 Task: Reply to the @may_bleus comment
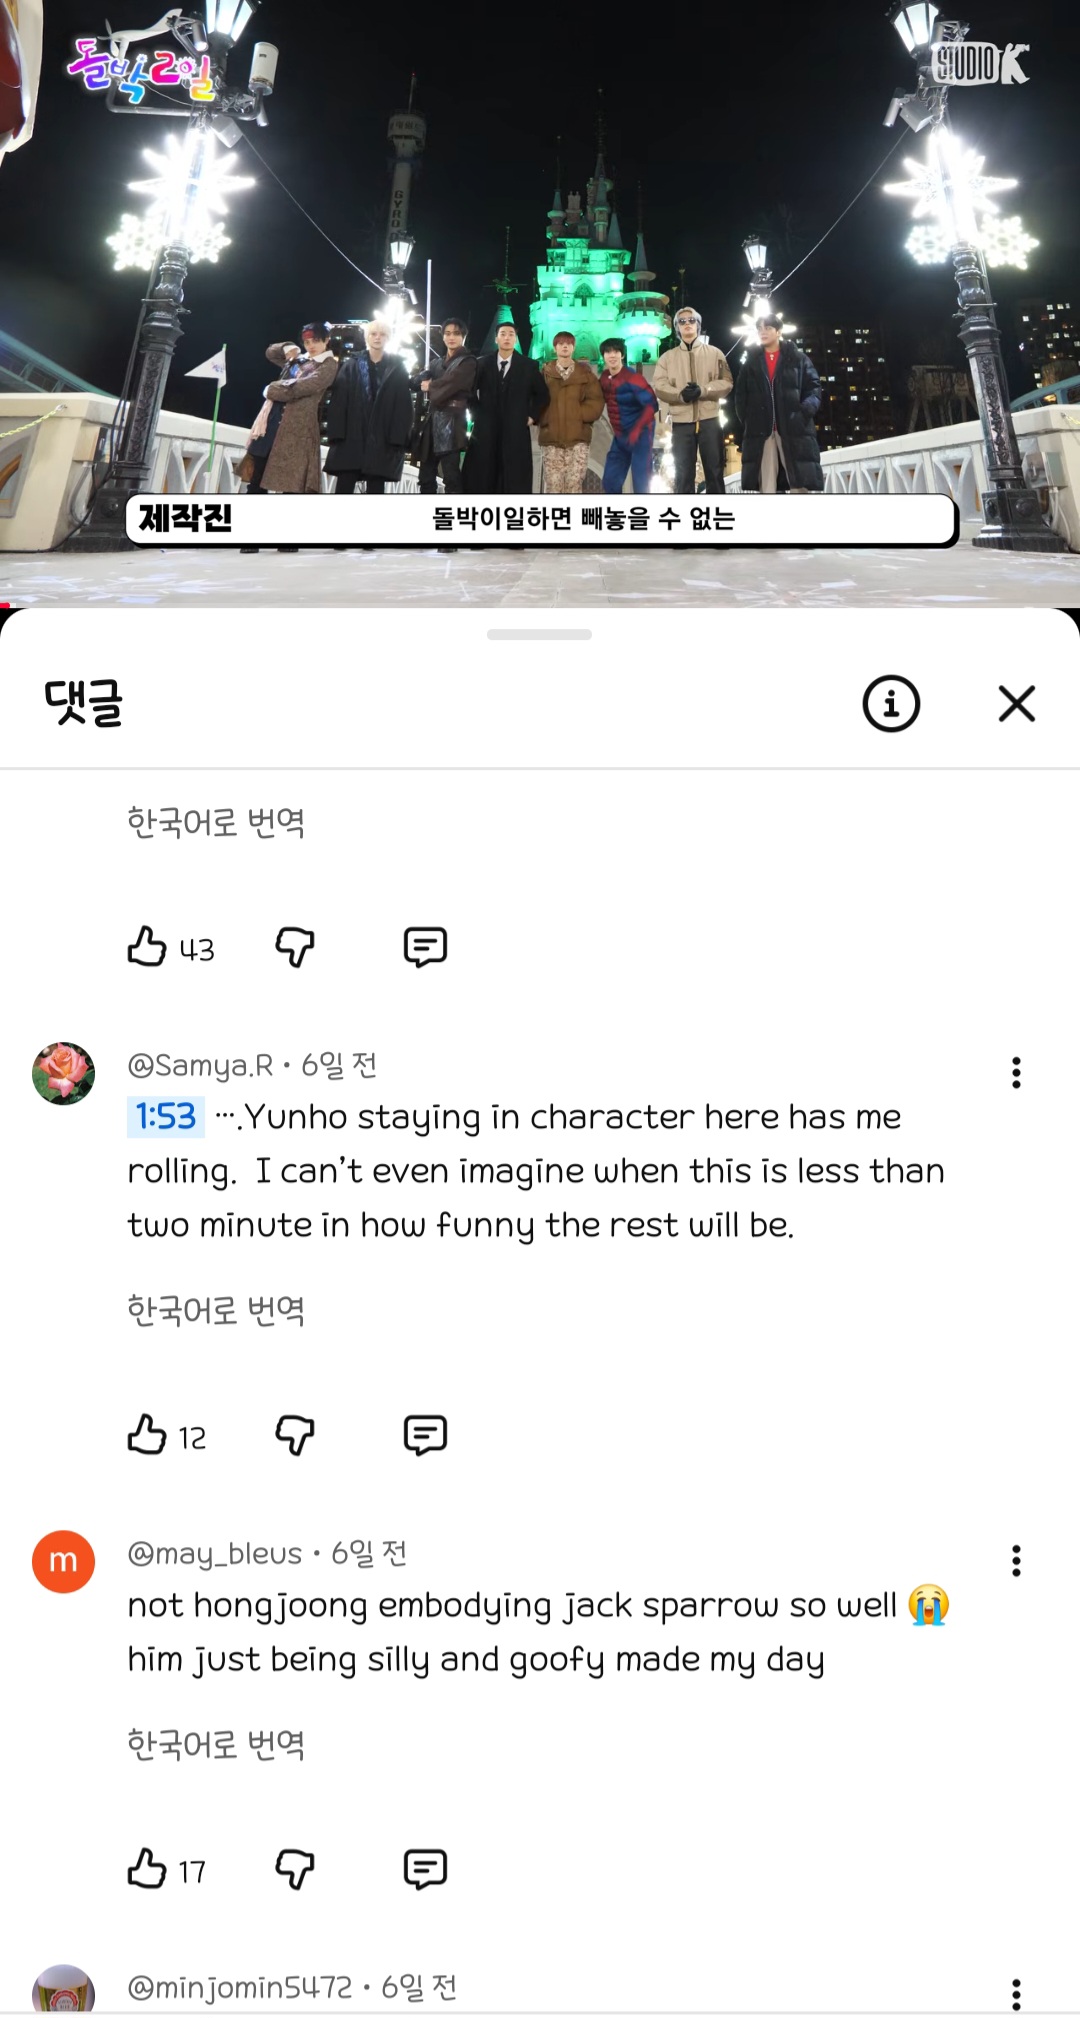click(x=425, y=1869)
